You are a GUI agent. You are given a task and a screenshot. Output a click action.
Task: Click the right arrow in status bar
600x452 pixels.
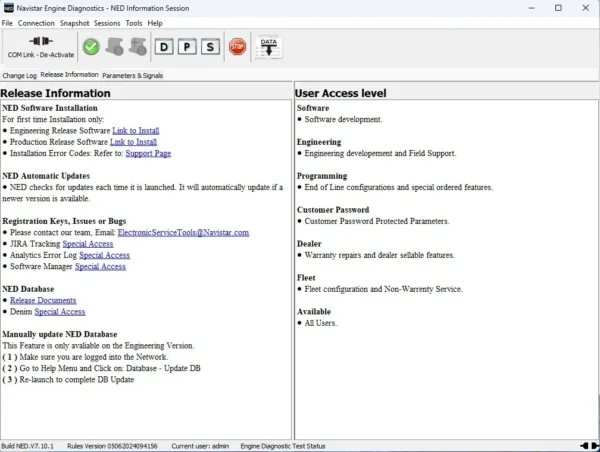(x=595, y=445)
